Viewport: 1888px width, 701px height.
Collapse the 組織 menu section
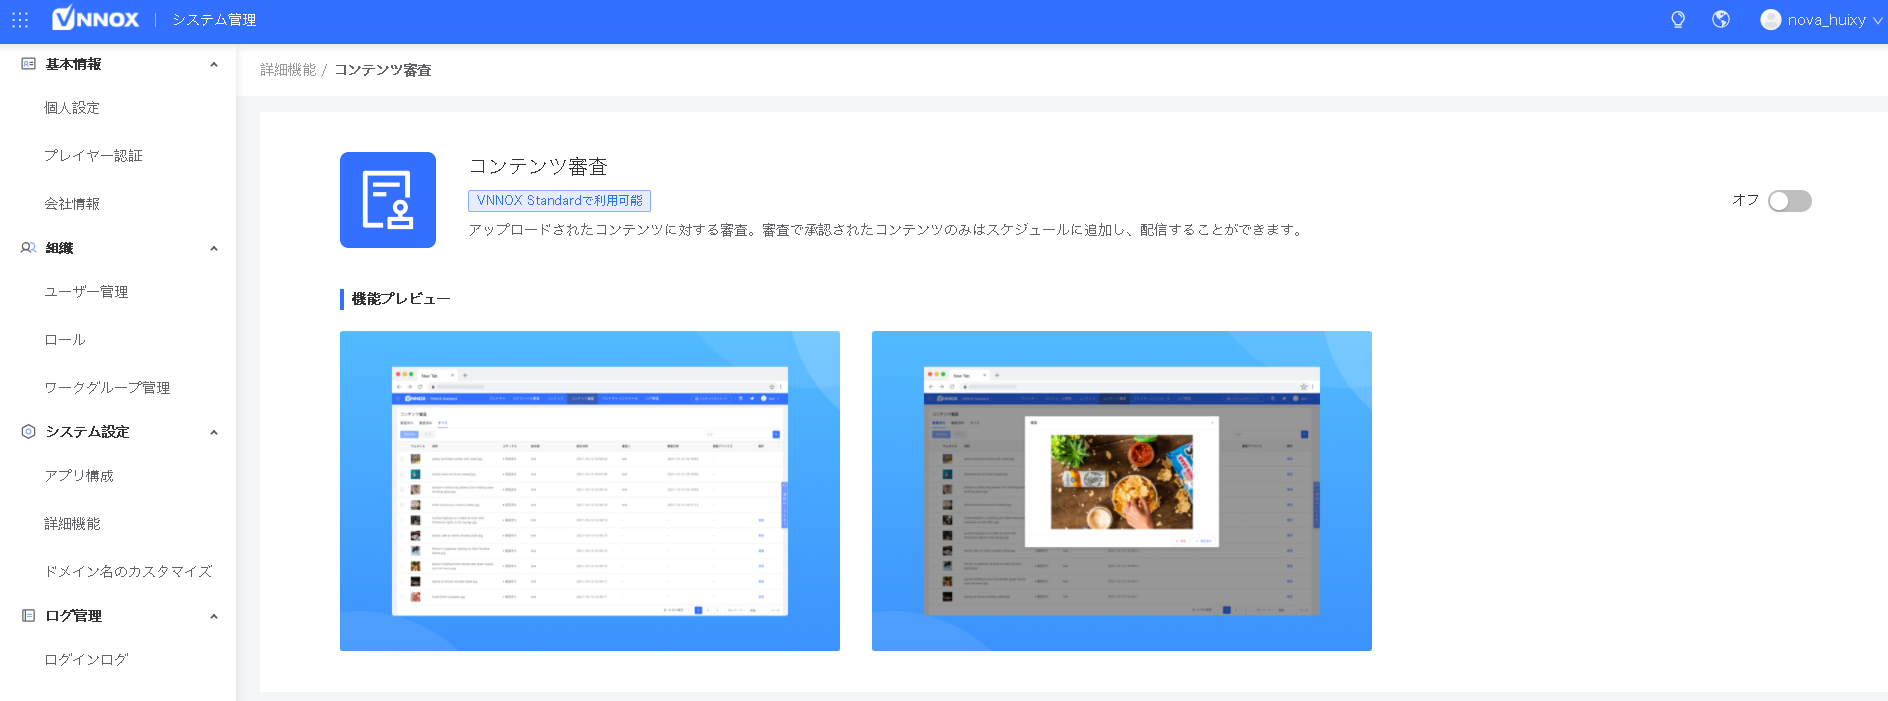(213, 249)
